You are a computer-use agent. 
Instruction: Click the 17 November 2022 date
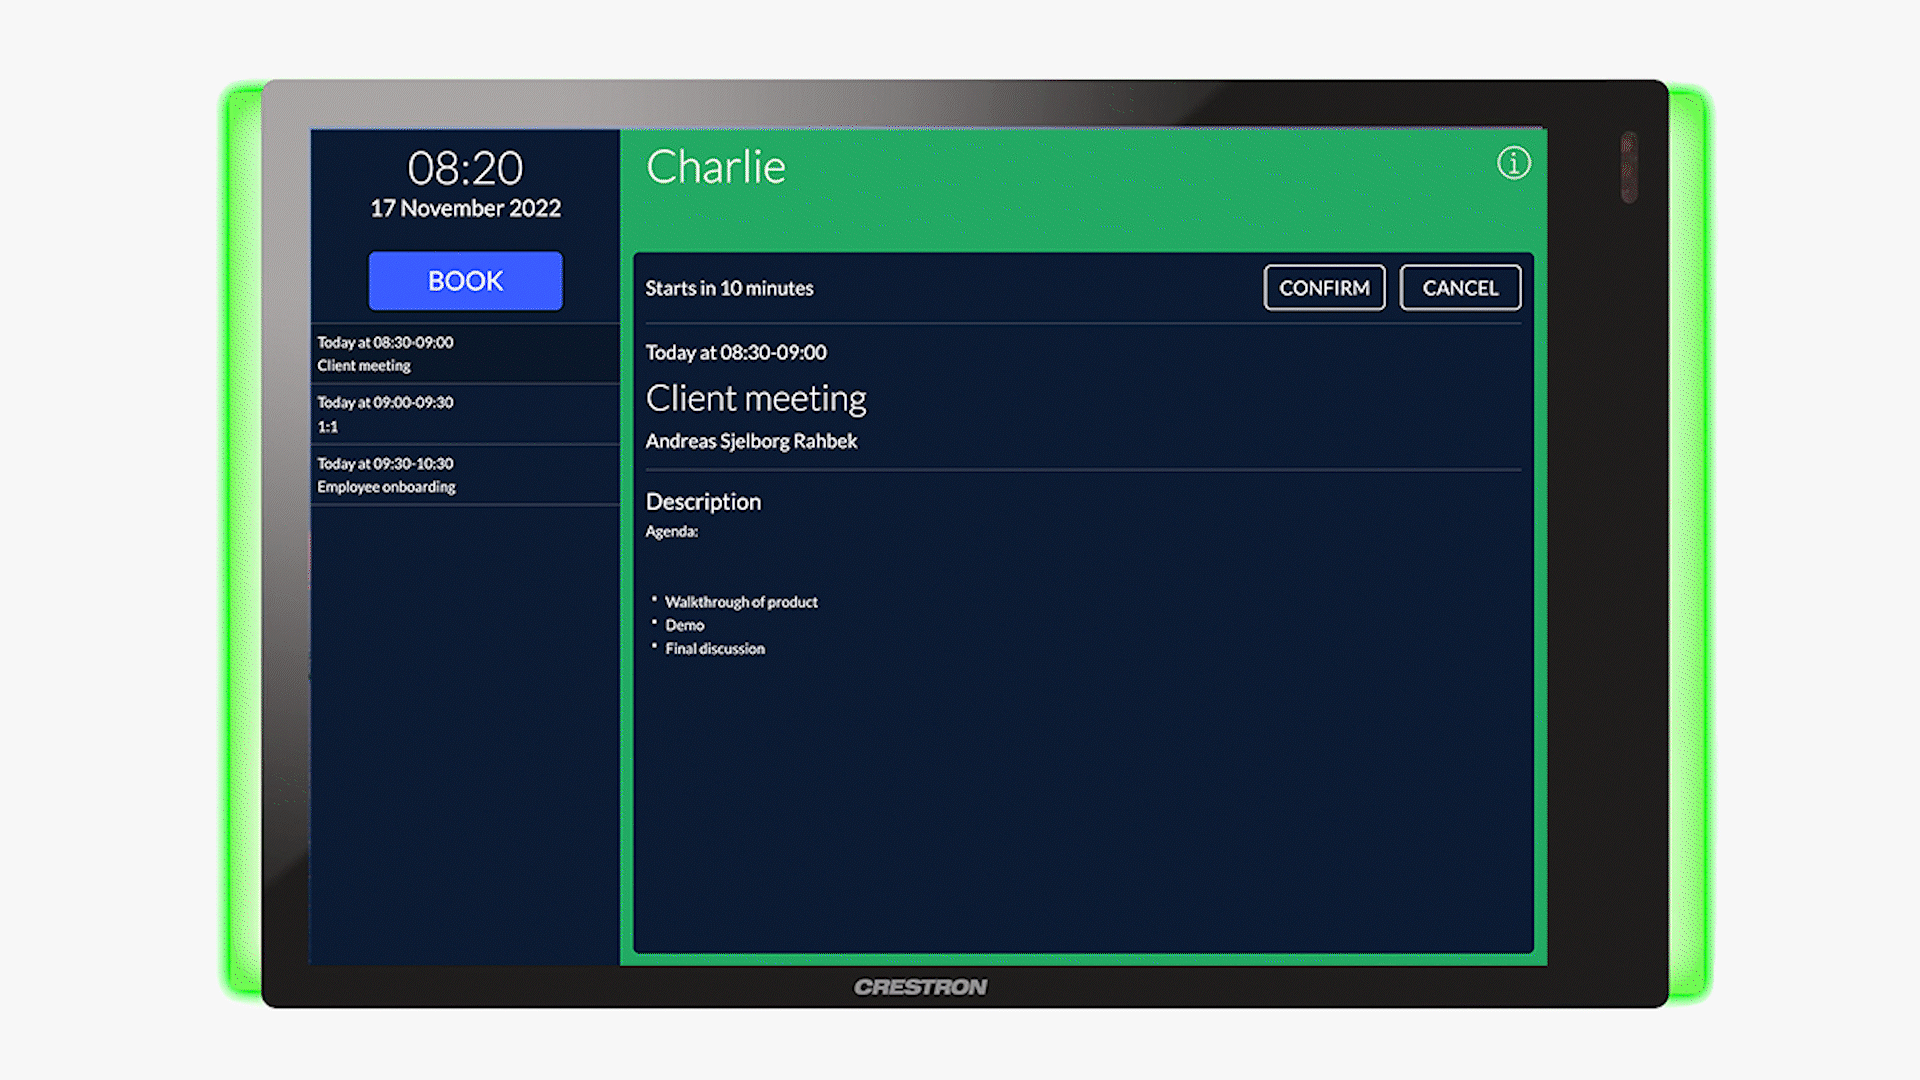coord(465,209)
